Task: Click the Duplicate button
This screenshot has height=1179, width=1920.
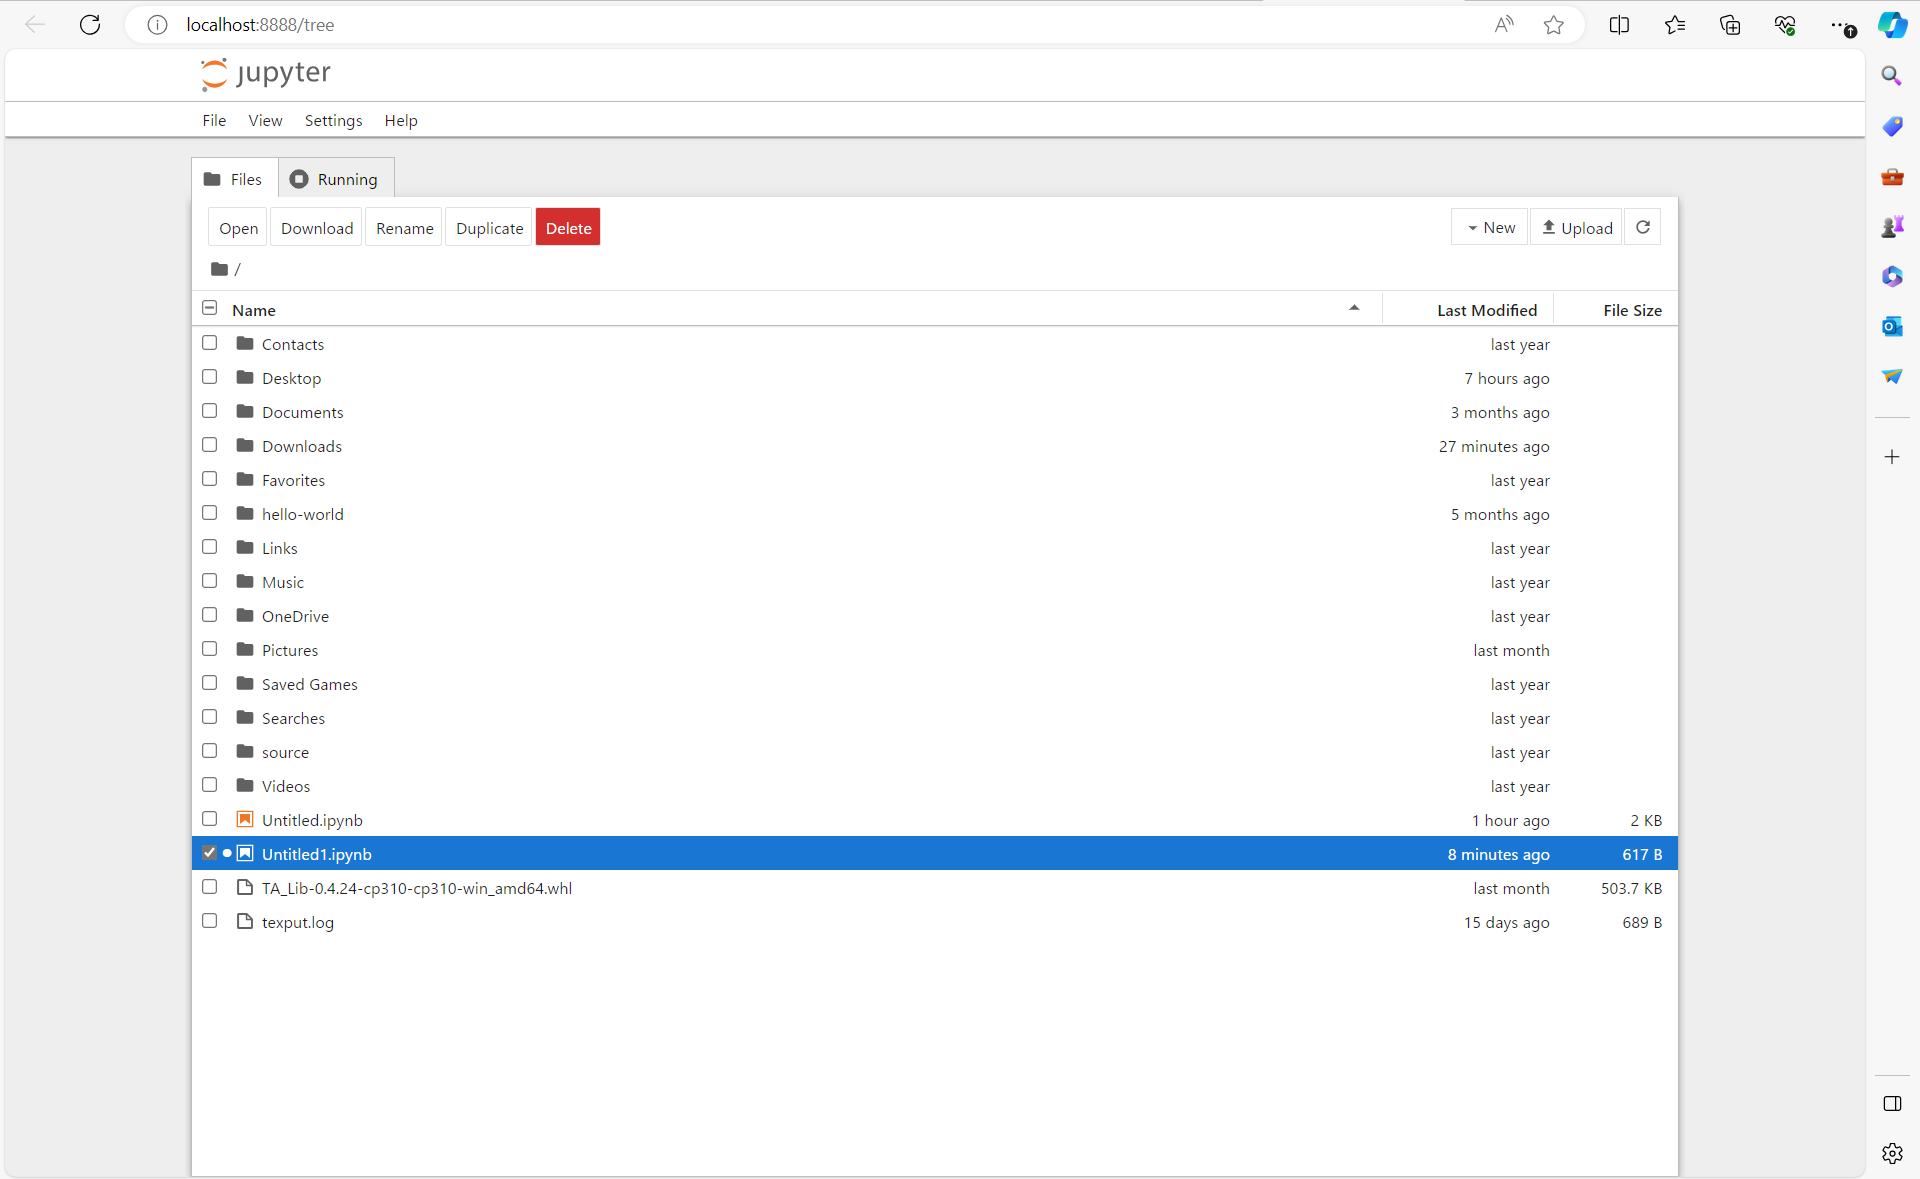Action: pos(489,228)
